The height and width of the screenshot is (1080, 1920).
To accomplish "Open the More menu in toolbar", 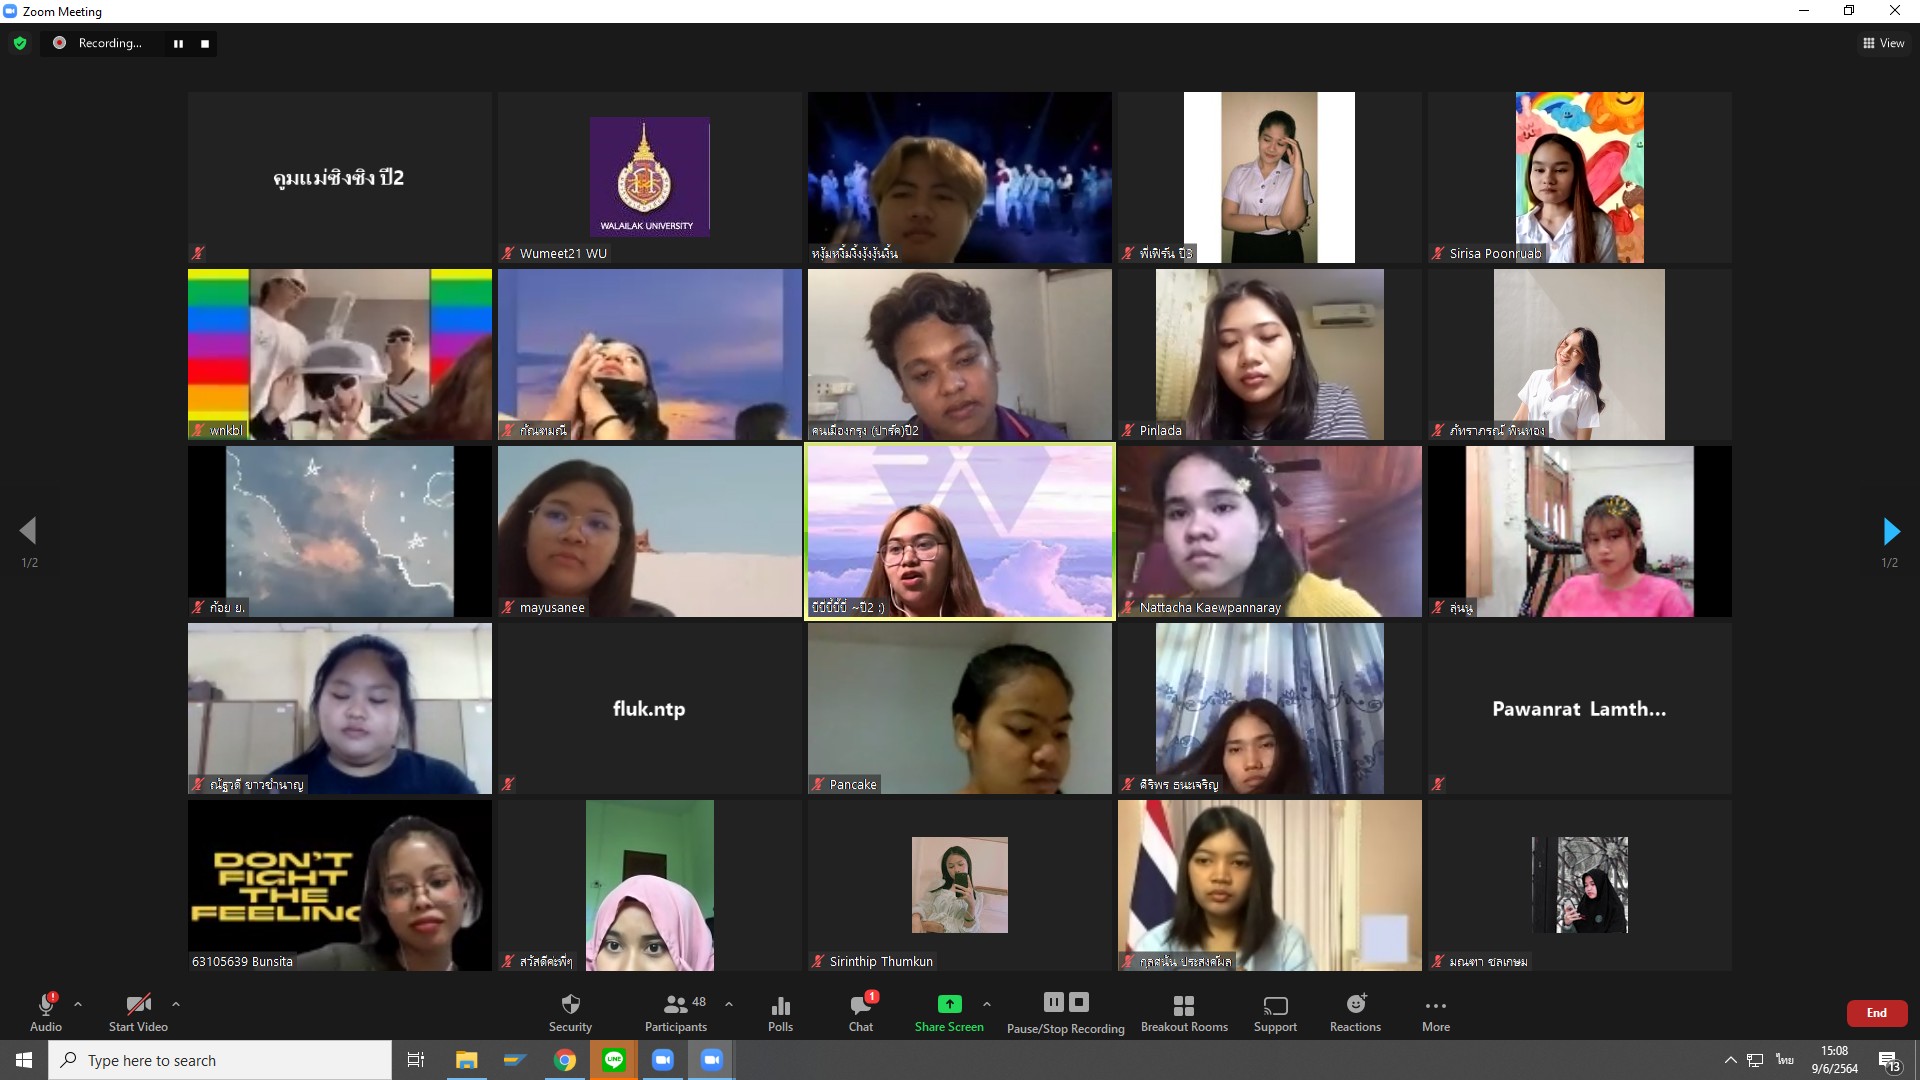I will point(1435,1011).
